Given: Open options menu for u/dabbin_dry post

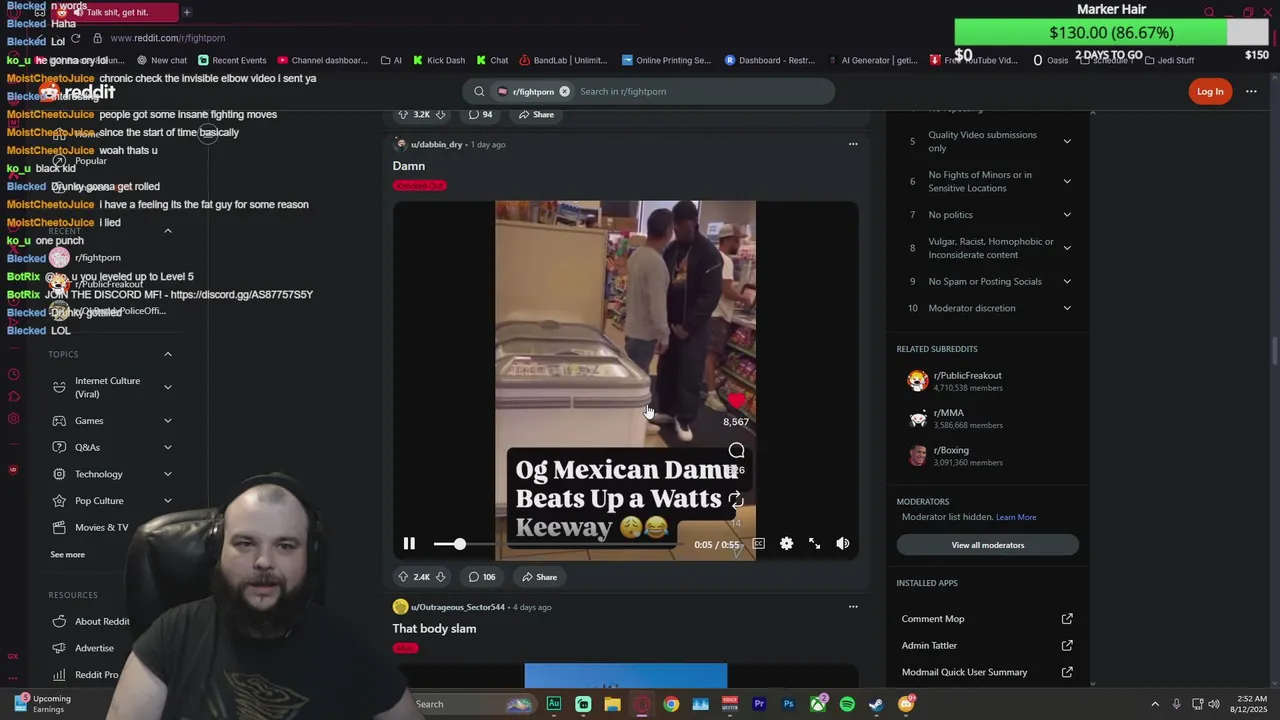Looking at the screenshot, I should click(x=853, y=144).
